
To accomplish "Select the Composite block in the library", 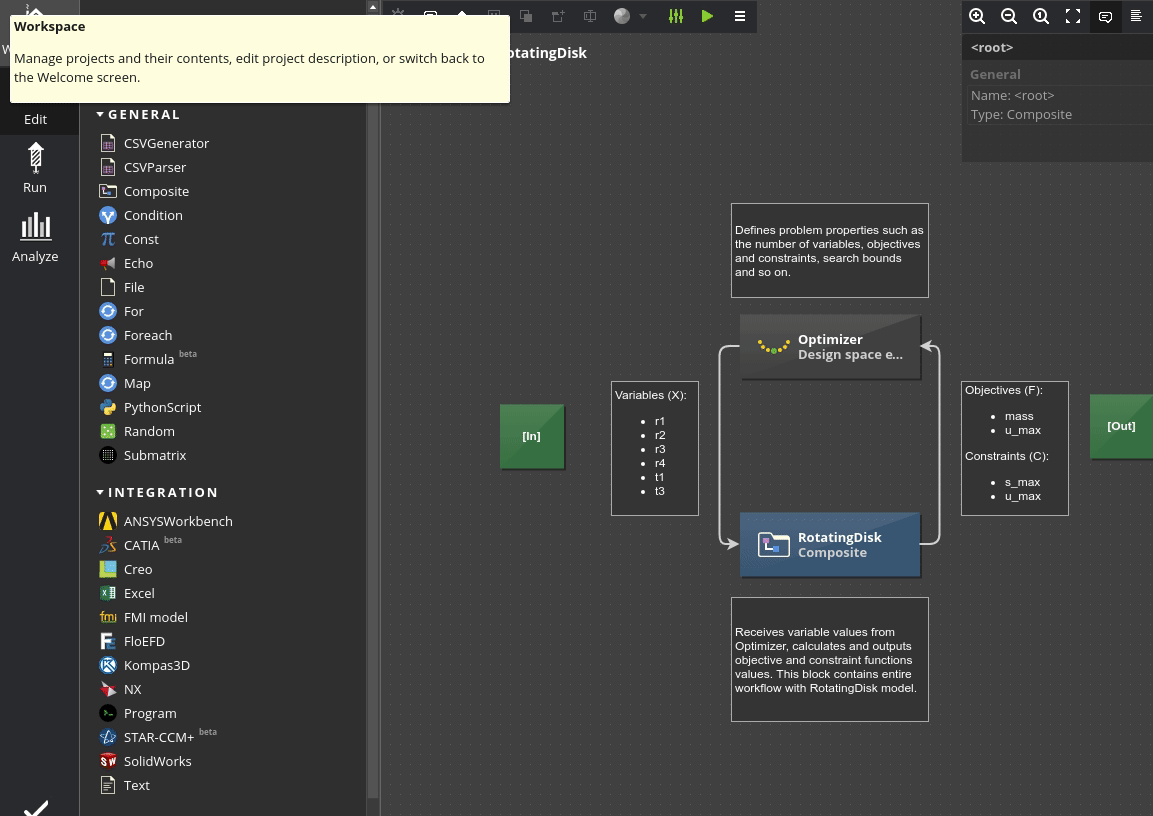I will click(144, 191).
